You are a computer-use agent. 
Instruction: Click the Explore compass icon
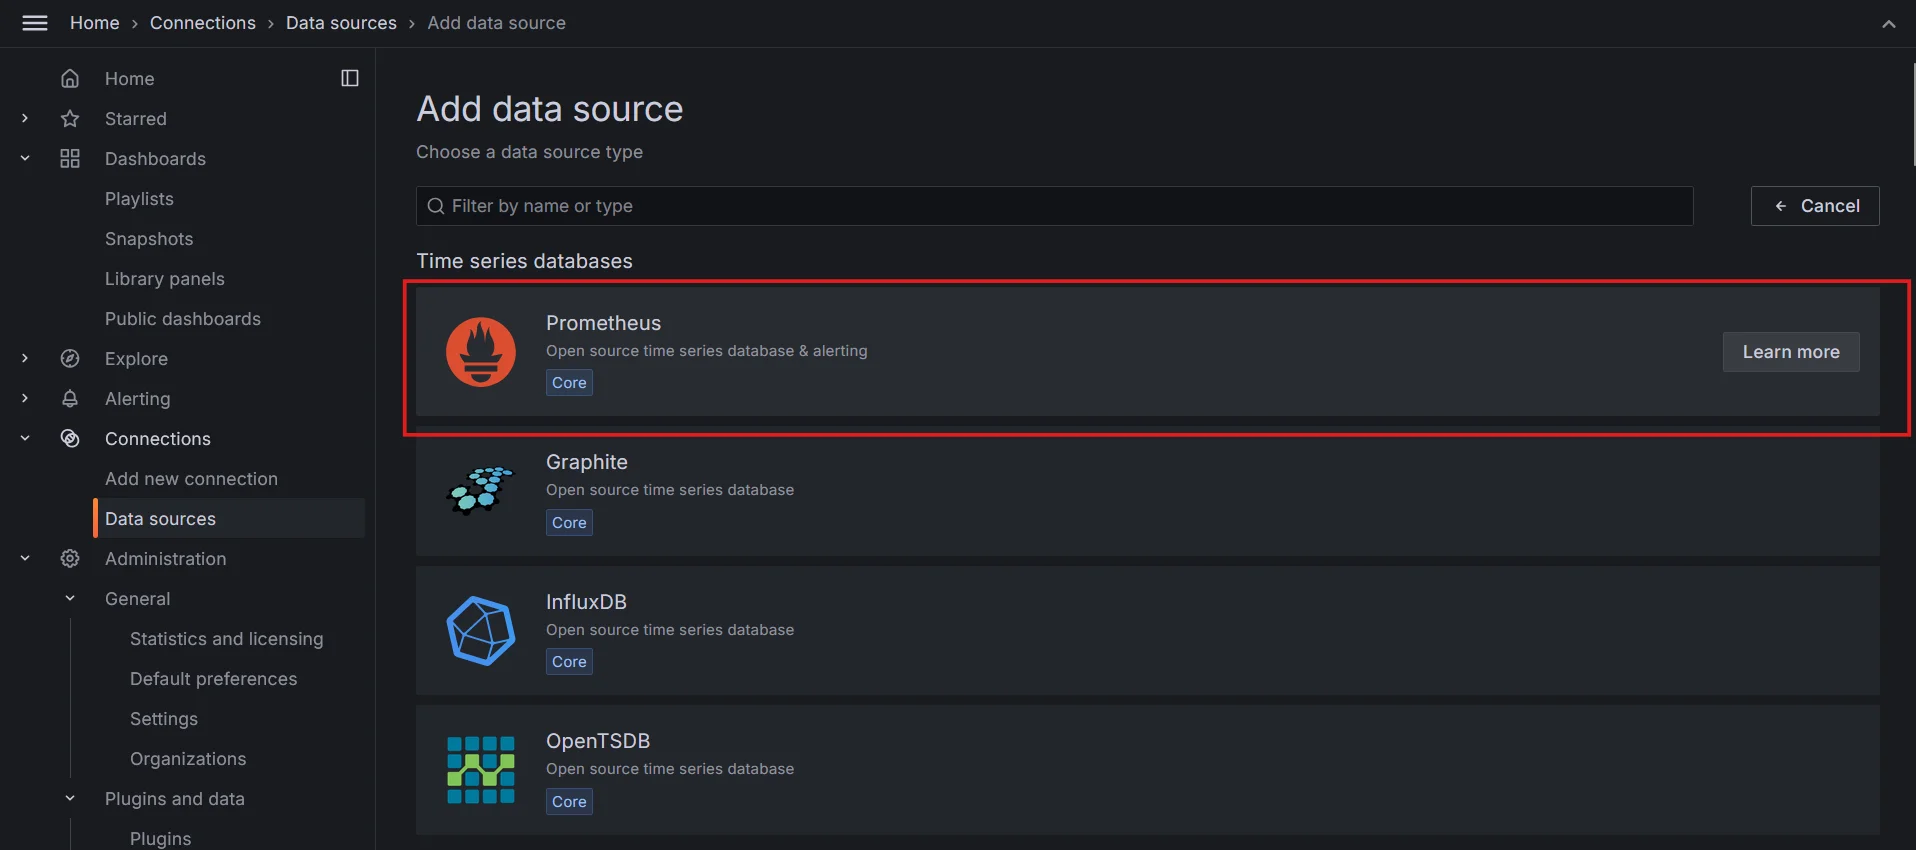pos(70,359)
